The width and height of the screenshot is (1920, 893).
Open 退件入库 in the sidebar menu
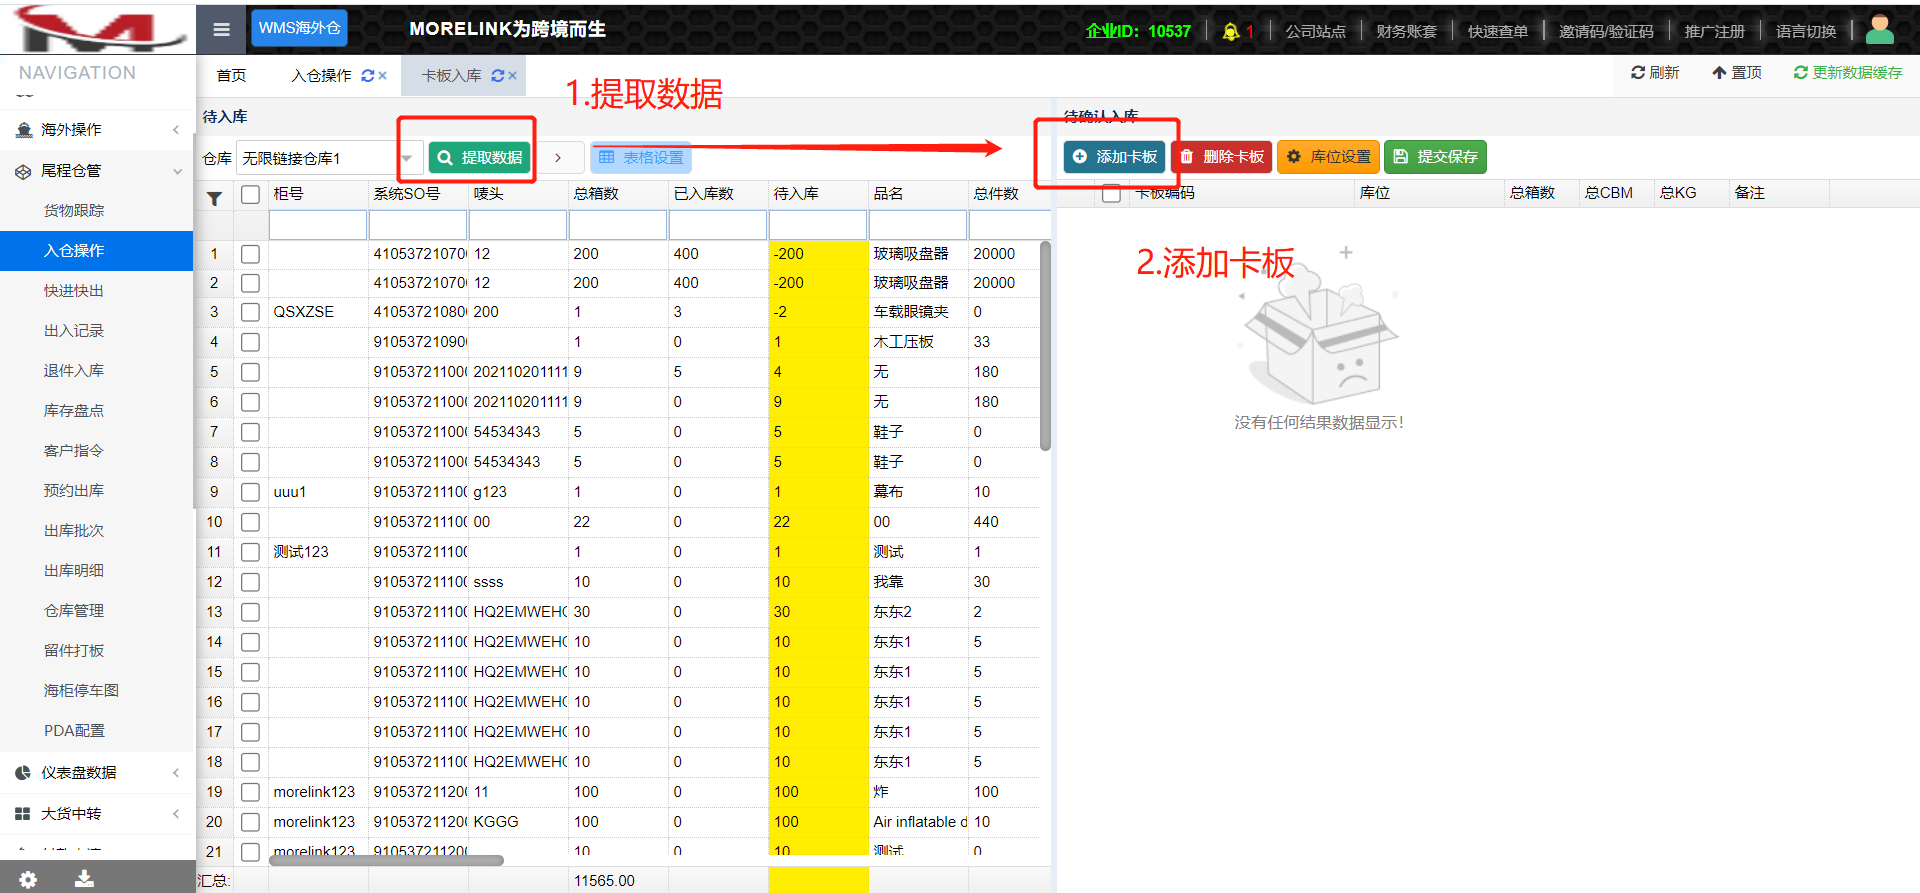pos(74,371)
